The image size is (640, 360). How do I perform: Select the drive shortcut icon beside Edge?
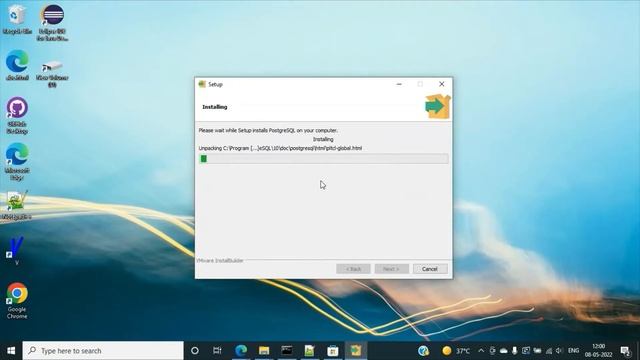(x=52, y=73)
